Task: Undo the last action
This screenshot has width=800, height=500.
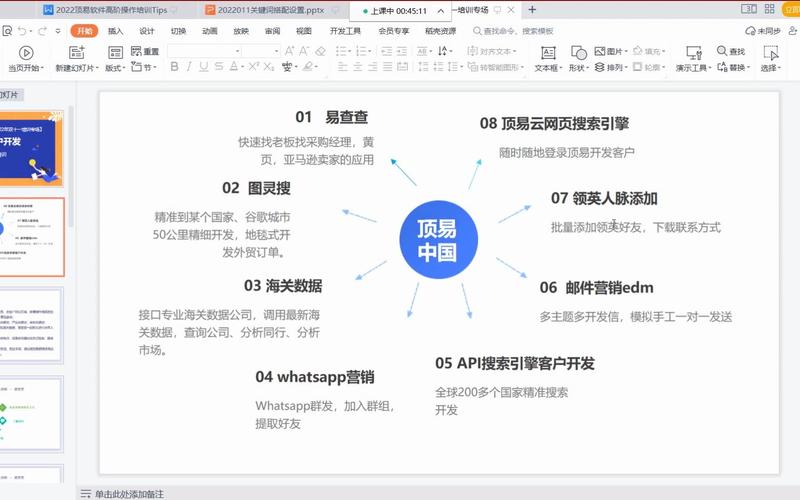Action: click(x=22, y=31)
